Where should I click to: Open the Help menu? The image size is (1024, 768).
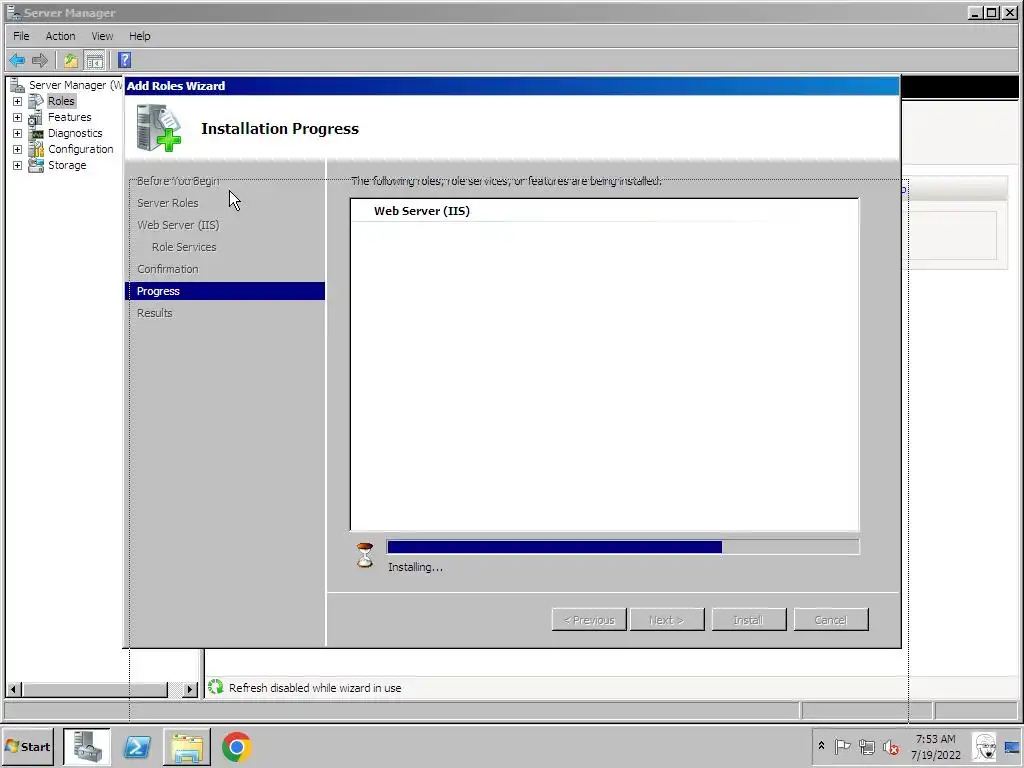(x=139, y=36)
